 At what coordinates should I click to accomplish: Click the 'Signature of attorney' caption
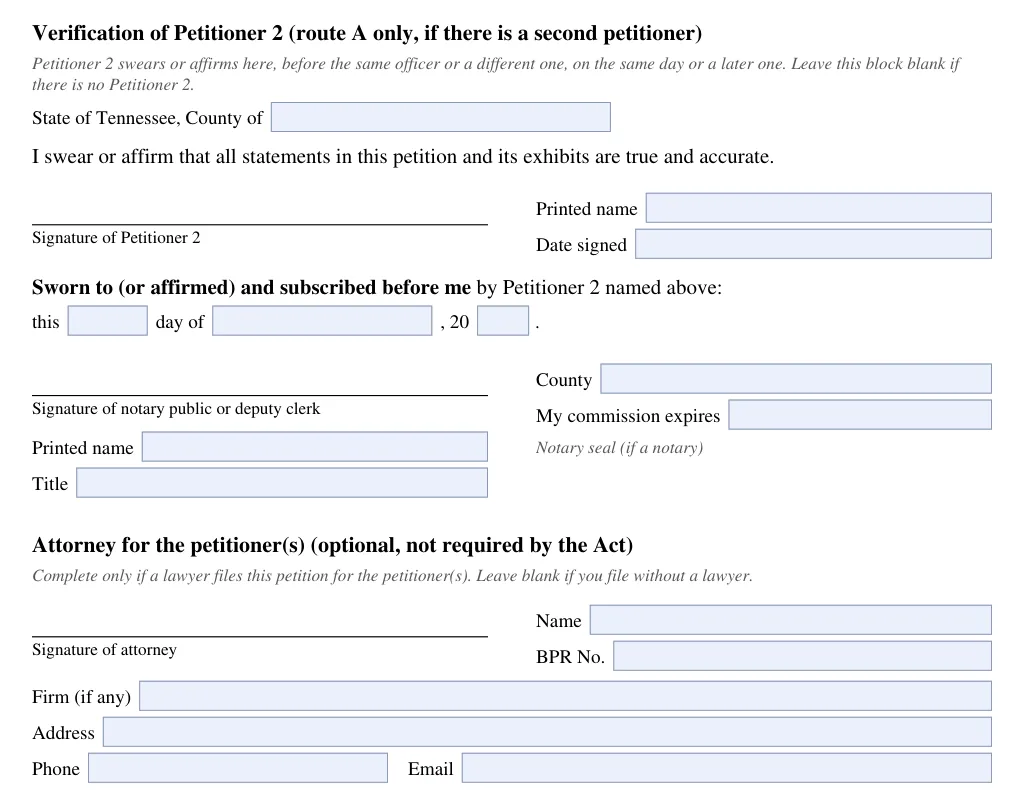[x=104, y=650]
